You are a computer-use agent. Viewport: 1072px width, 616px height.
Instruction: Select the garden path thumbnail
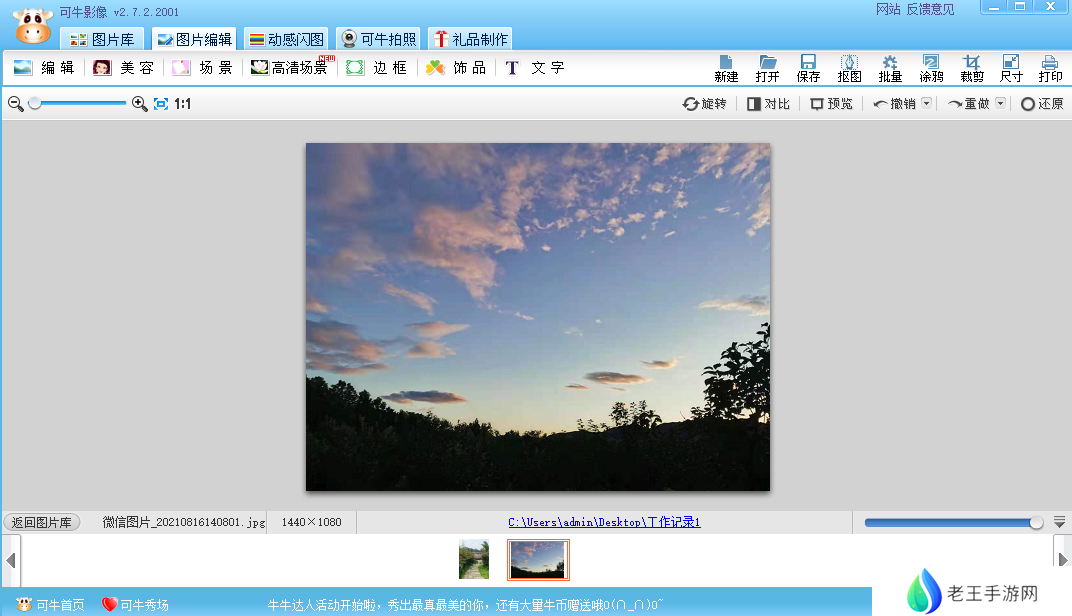pos(474,559)
